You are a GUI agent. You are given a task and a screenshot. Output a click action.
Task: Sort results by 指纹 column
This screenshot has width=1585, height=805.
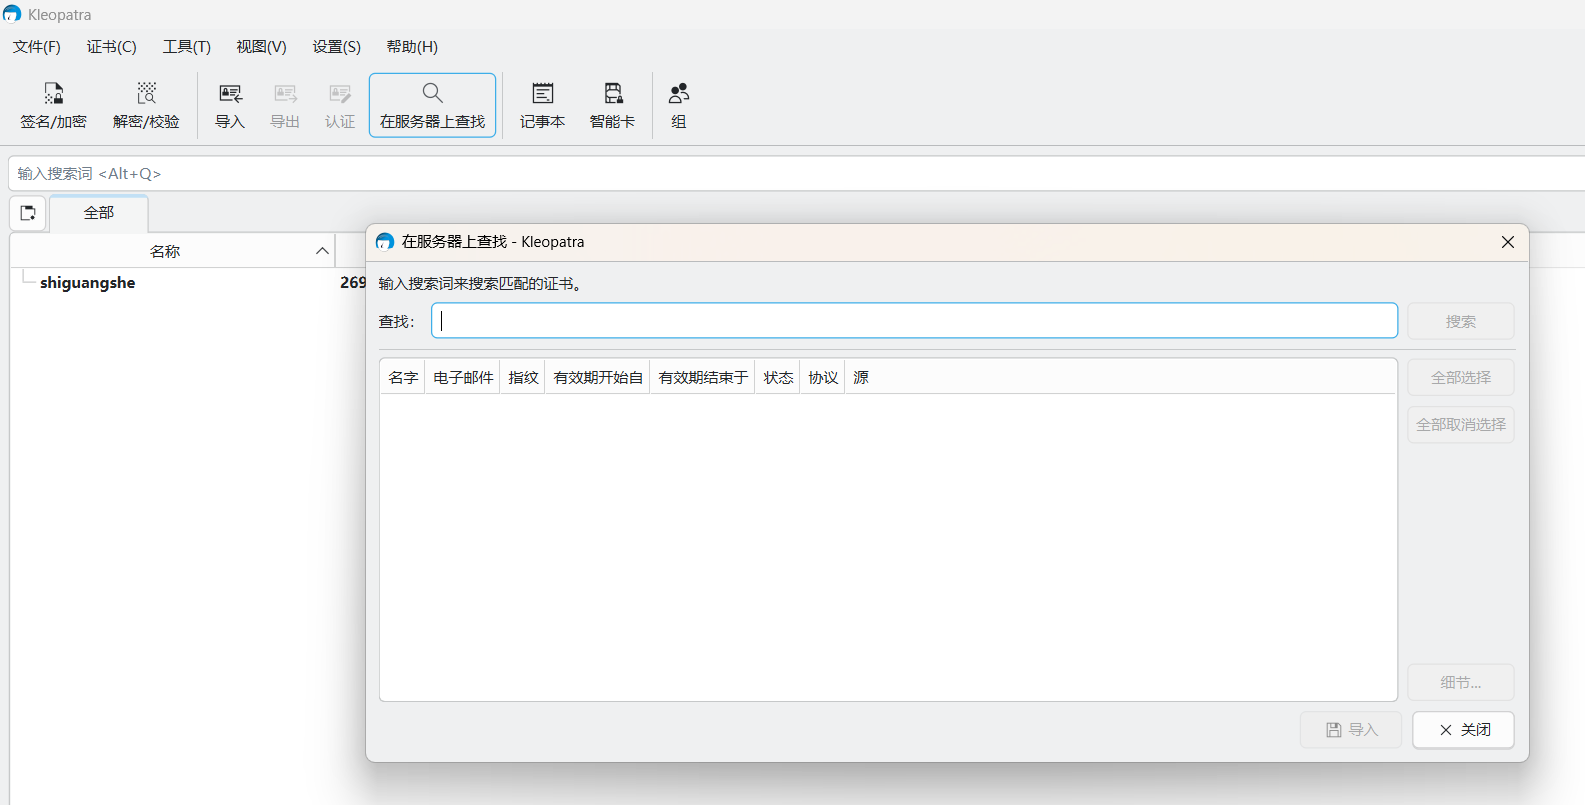[523, 377]
